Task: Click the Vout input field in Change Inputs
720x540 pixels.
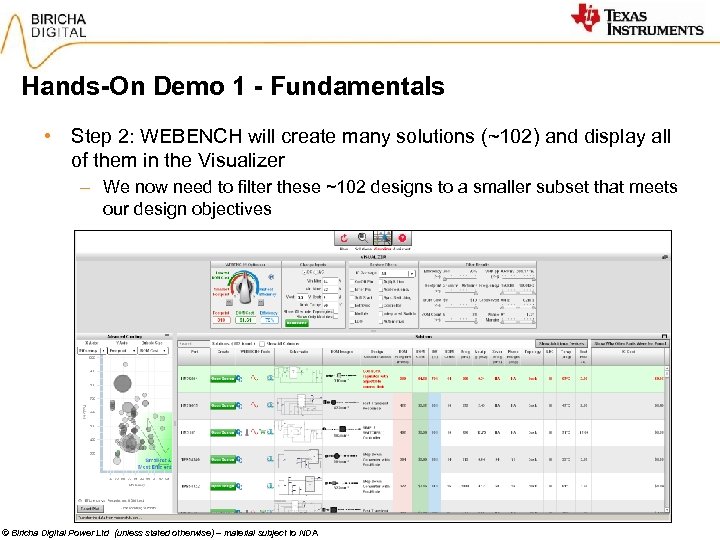Action: pyautogui.click(x=305, y=297)
